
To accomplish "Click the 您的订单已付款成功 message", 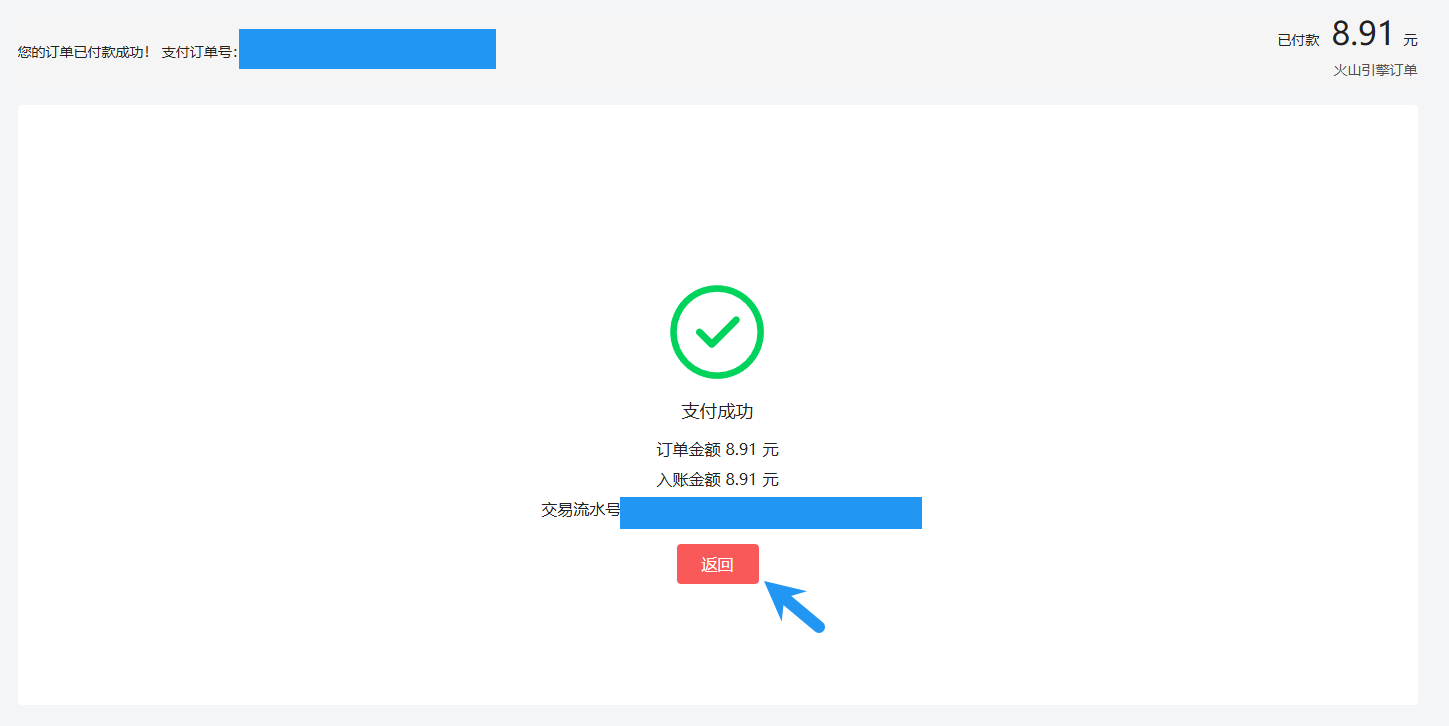I will point(84,52).
